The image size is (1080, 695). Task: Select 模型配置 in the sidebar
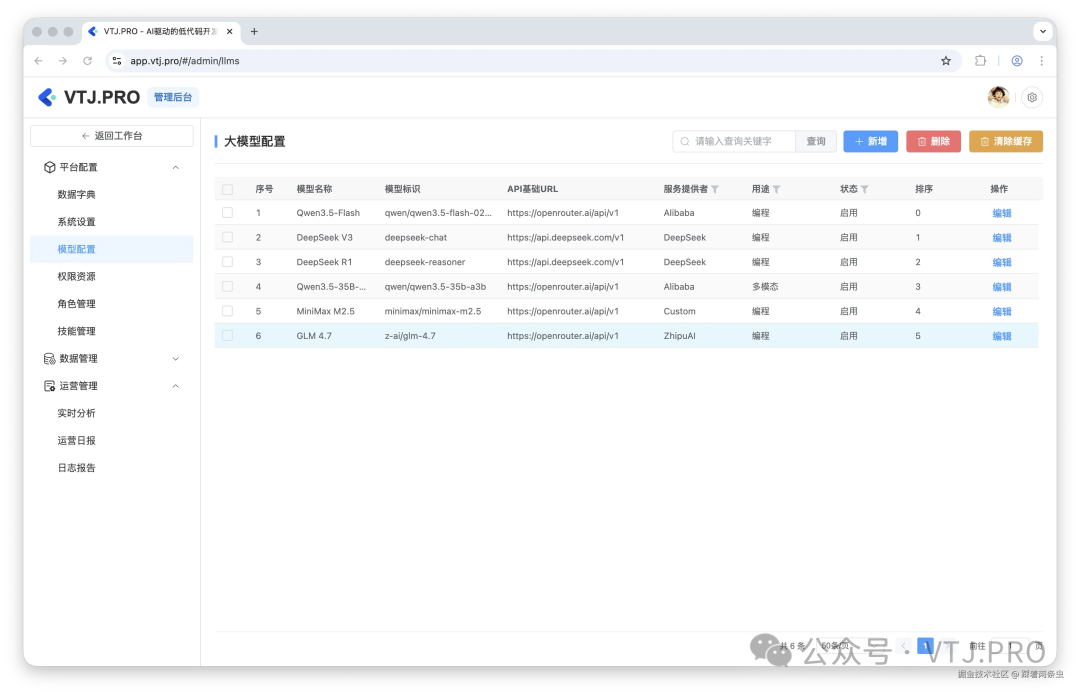pos(112,249)
